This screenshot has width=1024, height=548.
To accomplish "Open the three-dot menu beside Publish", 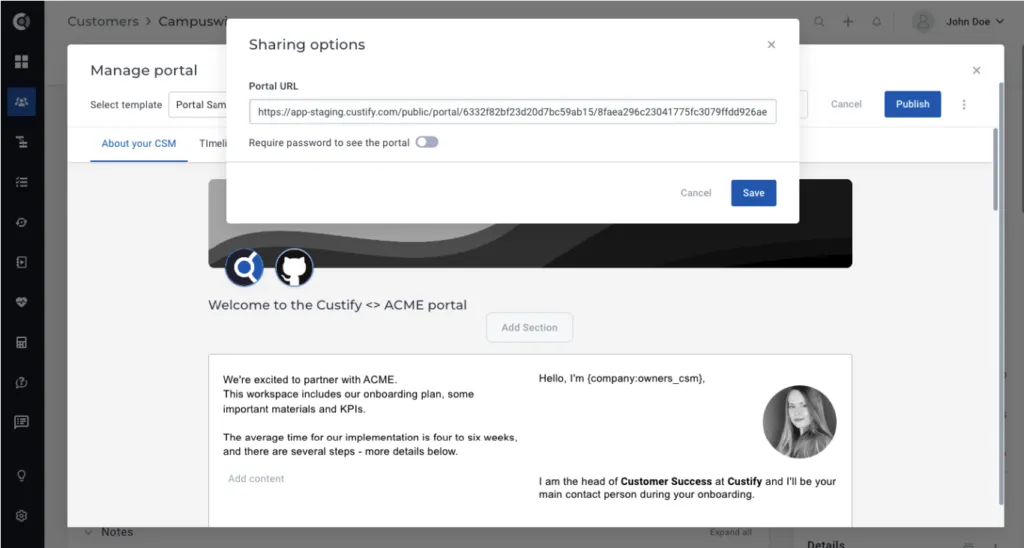I will [x=964, y=105].
